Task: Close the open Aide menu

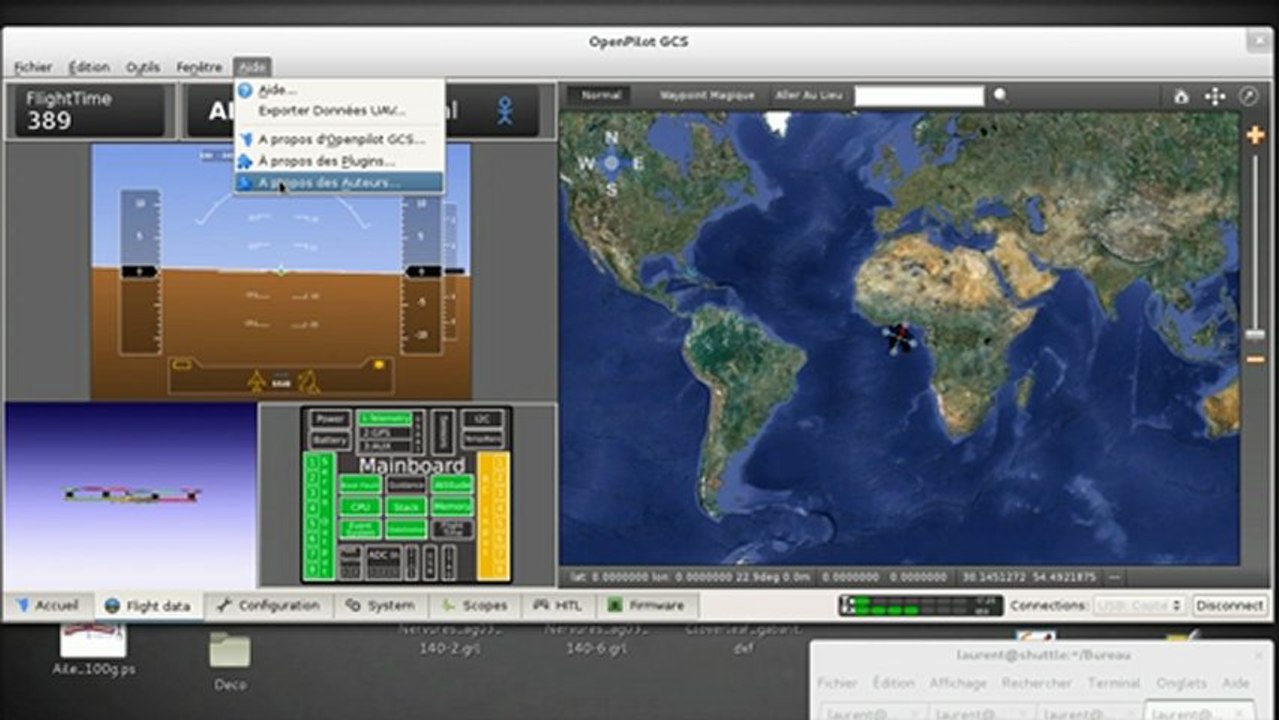Action: pos(252,67)
